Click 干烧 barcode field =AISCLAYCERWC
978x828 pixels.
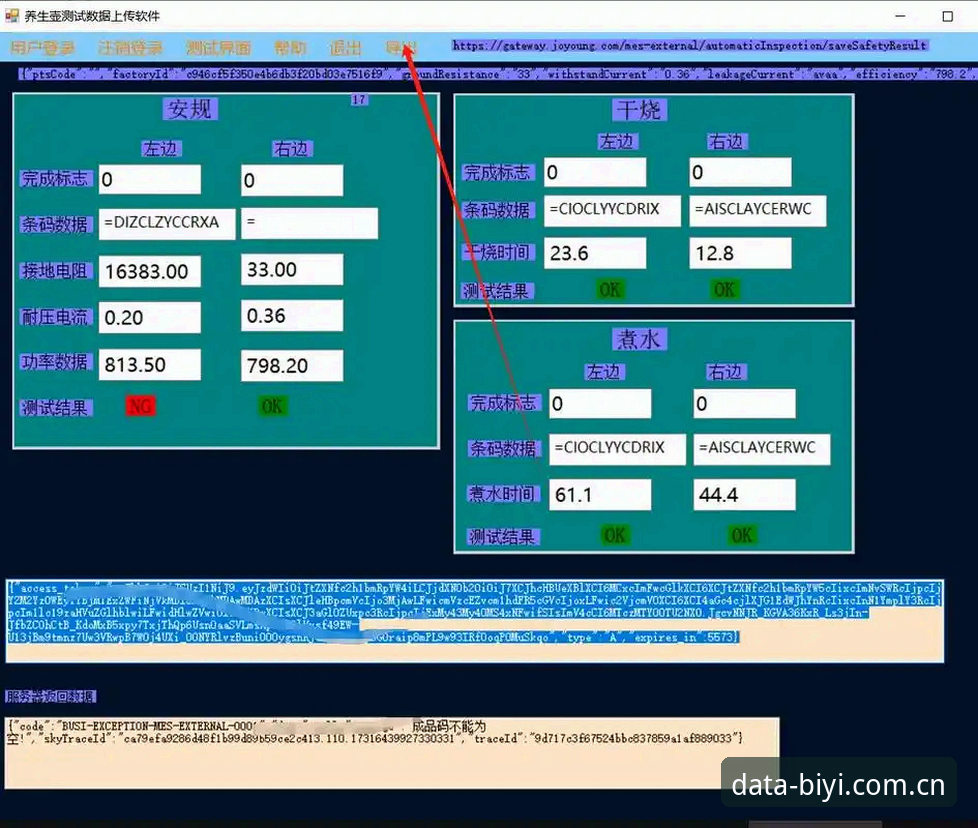click(758, 210)
